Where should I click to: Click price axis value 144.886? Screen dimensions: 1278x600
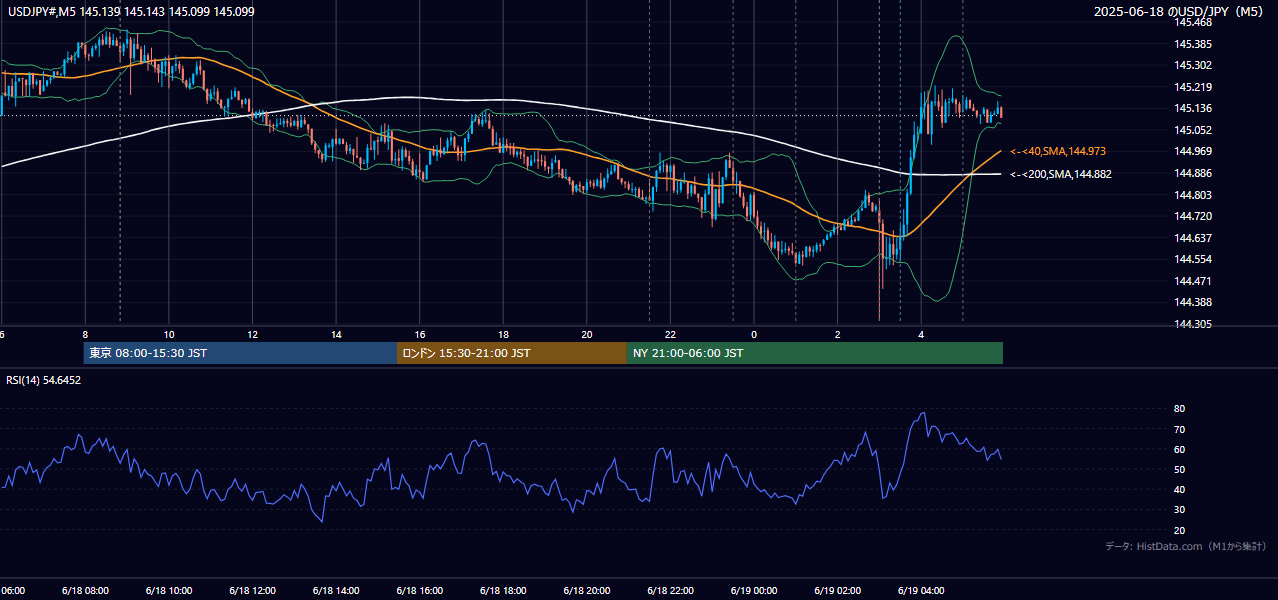pos(1192,173)
